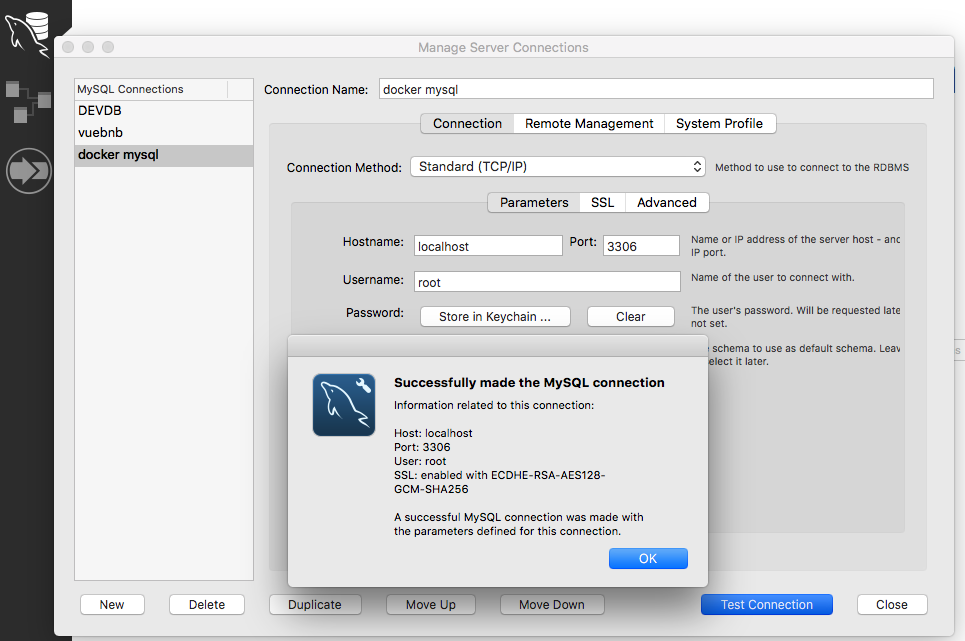Select the Advanced sub-tab
Viewport: 965px width, 641px height.
click(667, 202)
